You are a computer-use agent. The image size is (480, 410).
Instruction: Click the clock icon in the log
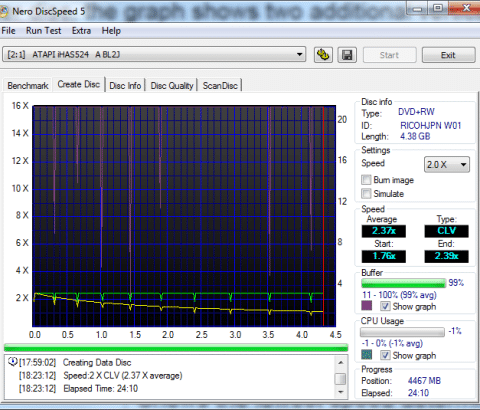pyautogui.click(x=13, y=362)
